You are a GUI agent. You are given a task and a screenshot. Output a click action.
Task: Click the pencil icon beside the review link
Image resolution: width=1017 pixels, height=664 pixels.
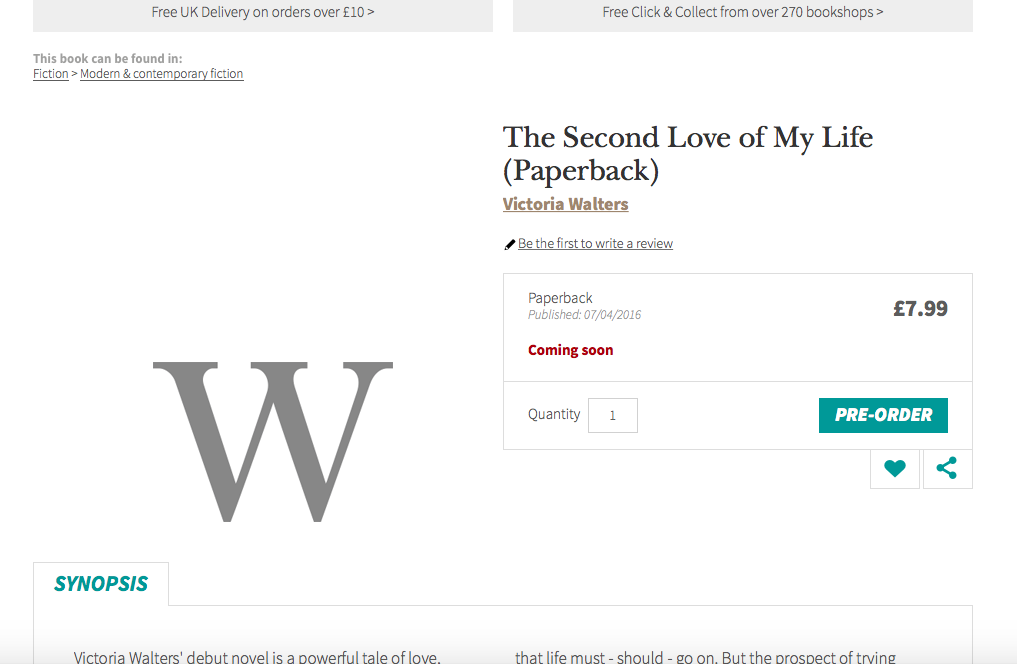[x=510, y=244]
